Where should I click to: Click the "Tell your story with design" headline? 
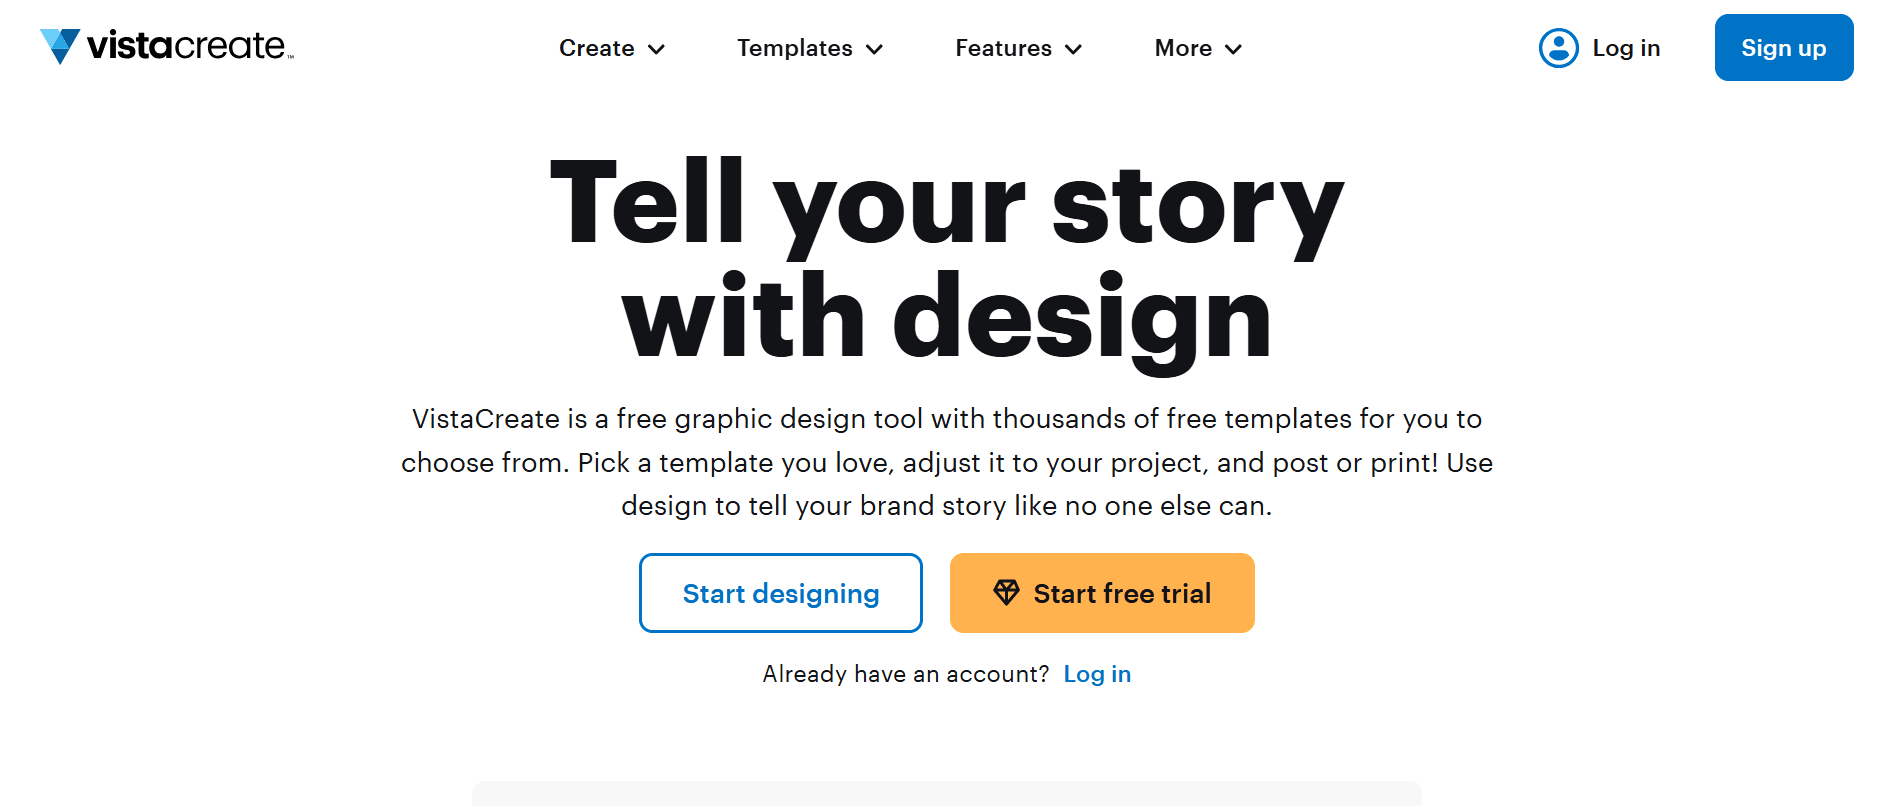click(x=946, y=260)
